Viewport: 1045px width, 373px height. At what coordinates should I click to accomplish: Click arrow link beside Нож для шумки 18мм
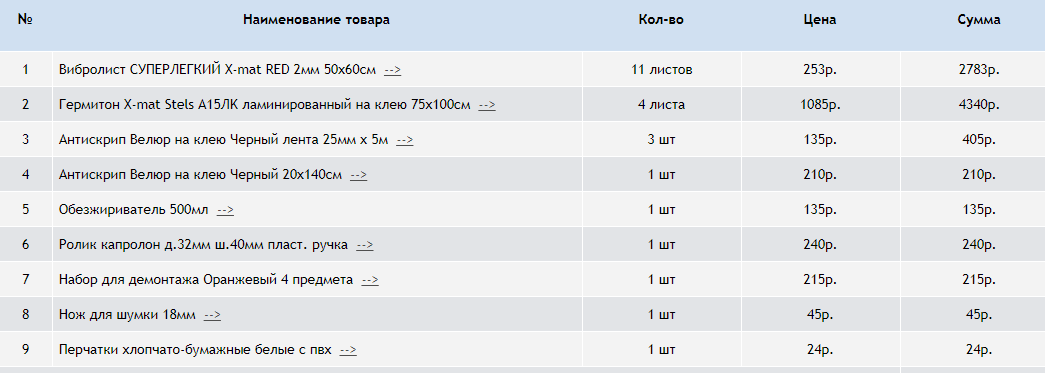pyautogui.click(x=212, y=316)
